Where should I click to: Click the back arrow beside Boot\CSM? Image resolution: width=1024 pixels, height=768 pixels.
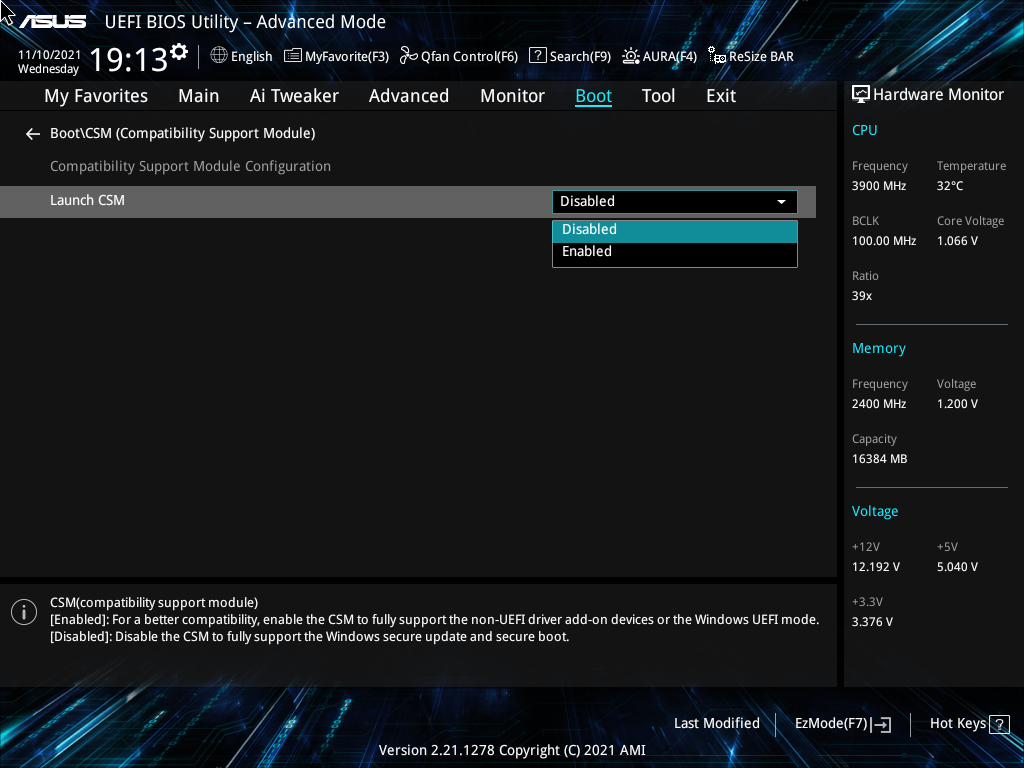(x=33, y=134)
